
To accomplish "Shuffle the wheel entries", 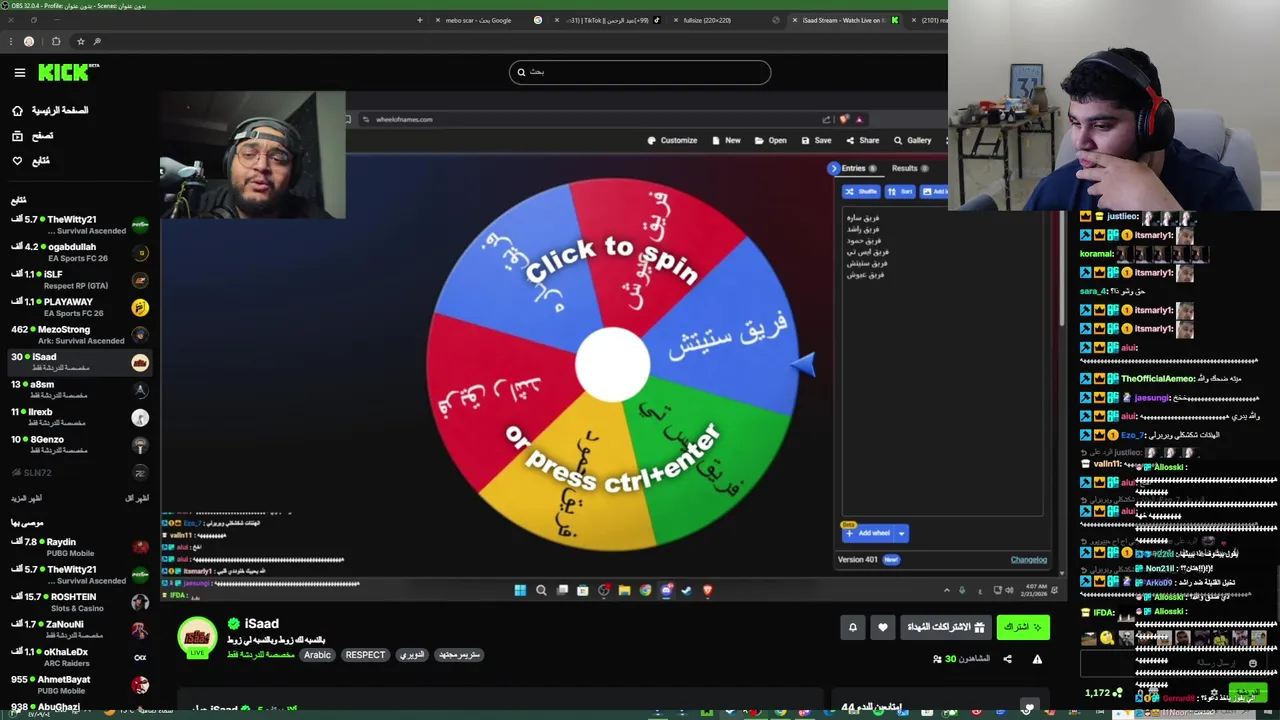I will [x=861, y=191].
